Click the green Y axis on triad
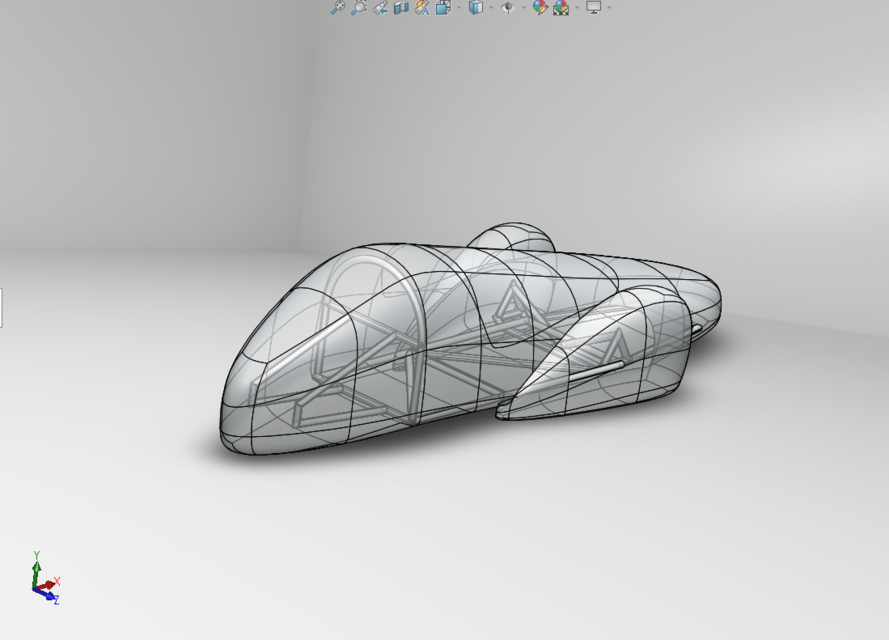The width and height of the screenshot is (889, 640). tap(36, 571)
